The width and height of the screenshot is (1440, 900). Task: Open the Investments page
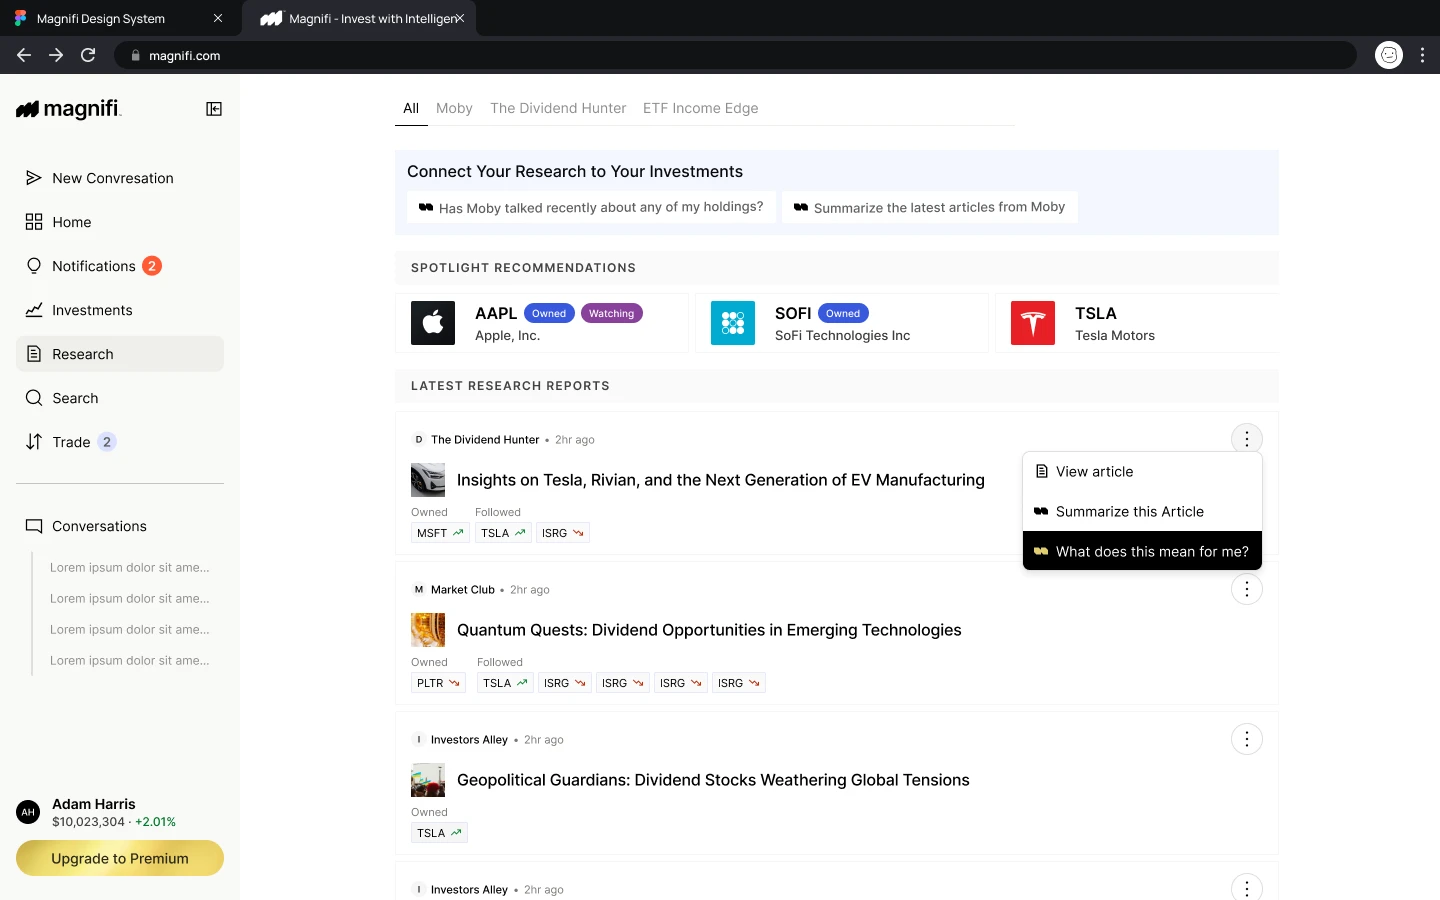tap(120, 310)
